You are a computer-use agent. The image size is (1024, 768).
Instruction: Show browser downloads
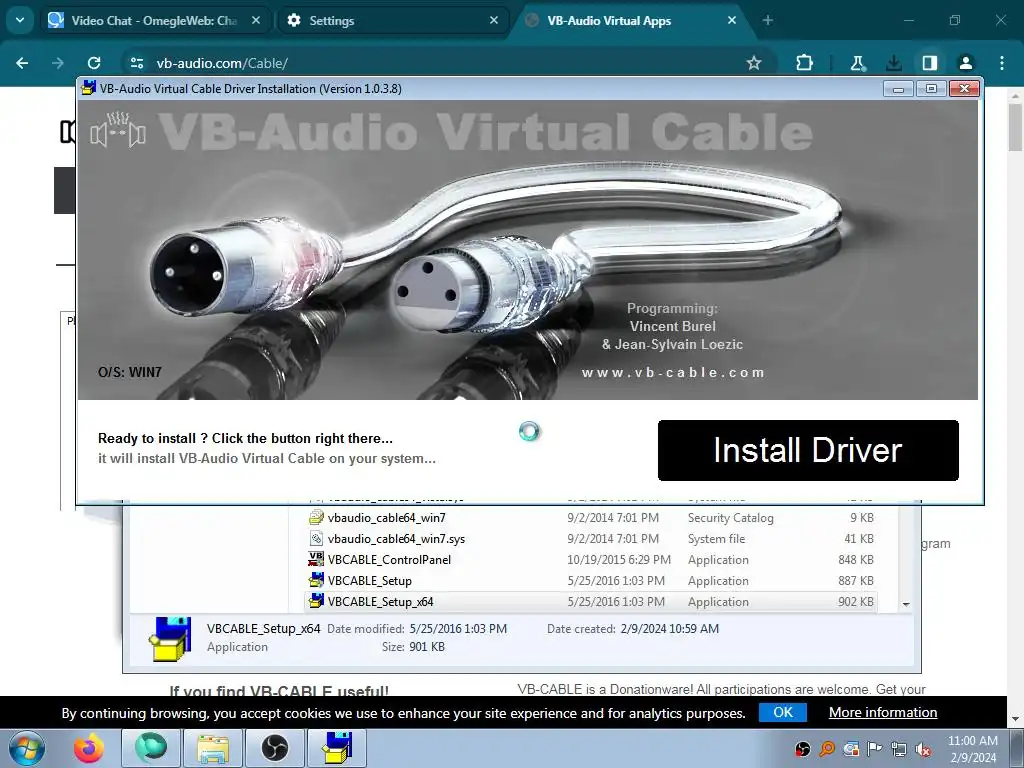tap(893, 63)
